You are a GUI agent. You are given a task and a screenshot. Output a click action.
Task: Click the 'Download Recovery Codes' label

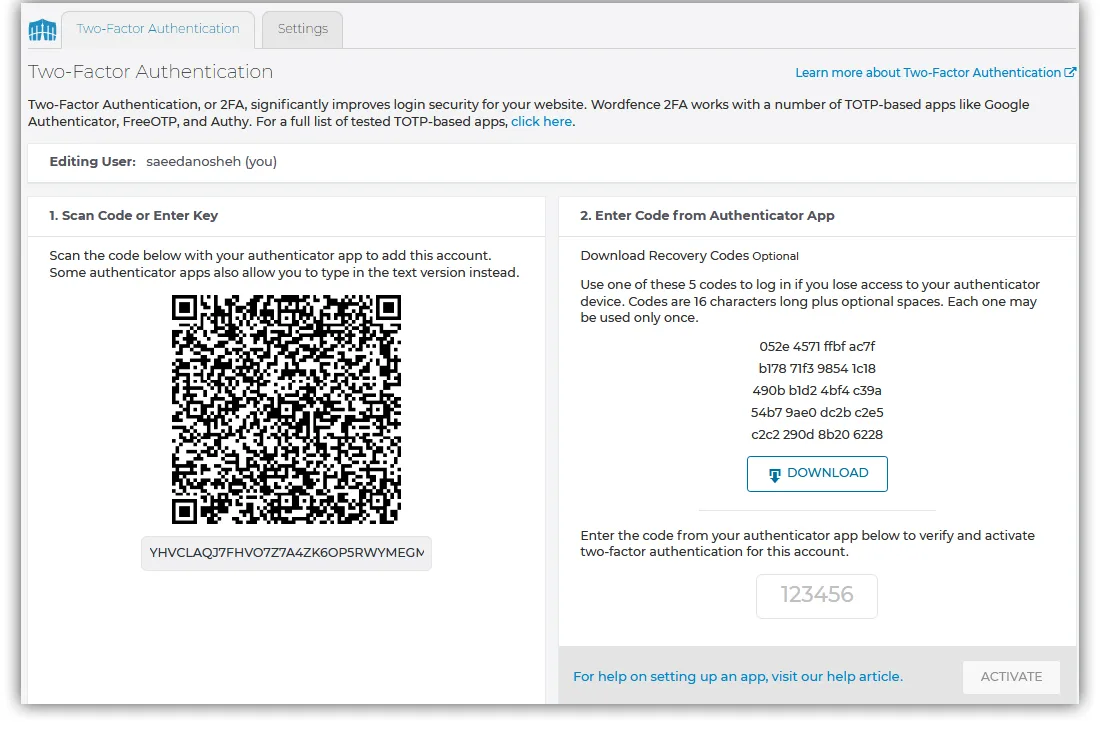(664, 255)
